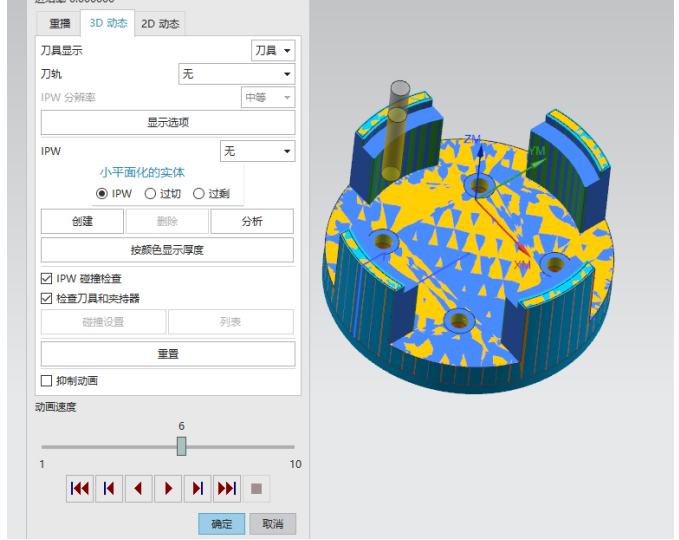Toggle IPW 碰撞检查 checkbox
Viewport: 679px width, 540px height.
(x=46, y=278)
